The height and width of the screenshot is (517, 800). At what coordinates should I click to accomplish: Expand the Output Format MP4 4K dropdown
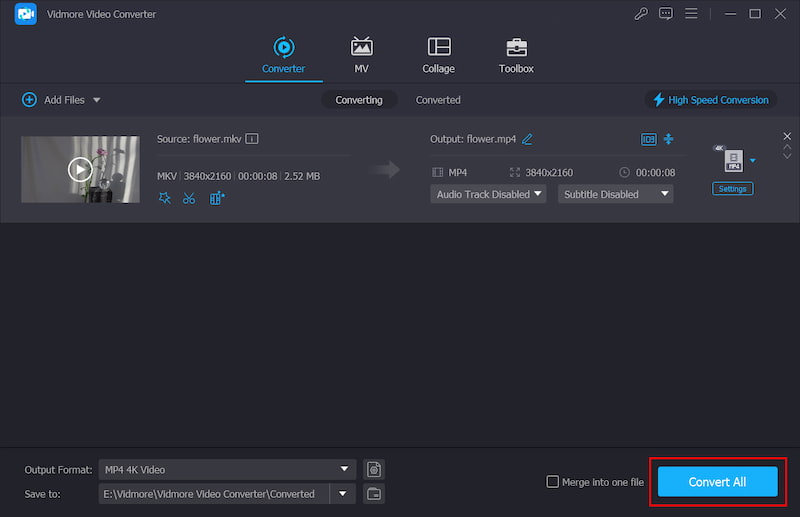click(344, 469)
